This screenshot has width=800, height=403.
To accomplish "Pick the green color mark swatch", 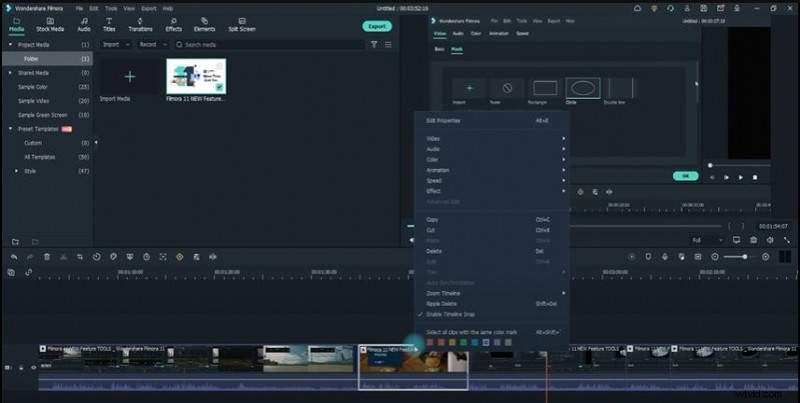I will 463,342.
